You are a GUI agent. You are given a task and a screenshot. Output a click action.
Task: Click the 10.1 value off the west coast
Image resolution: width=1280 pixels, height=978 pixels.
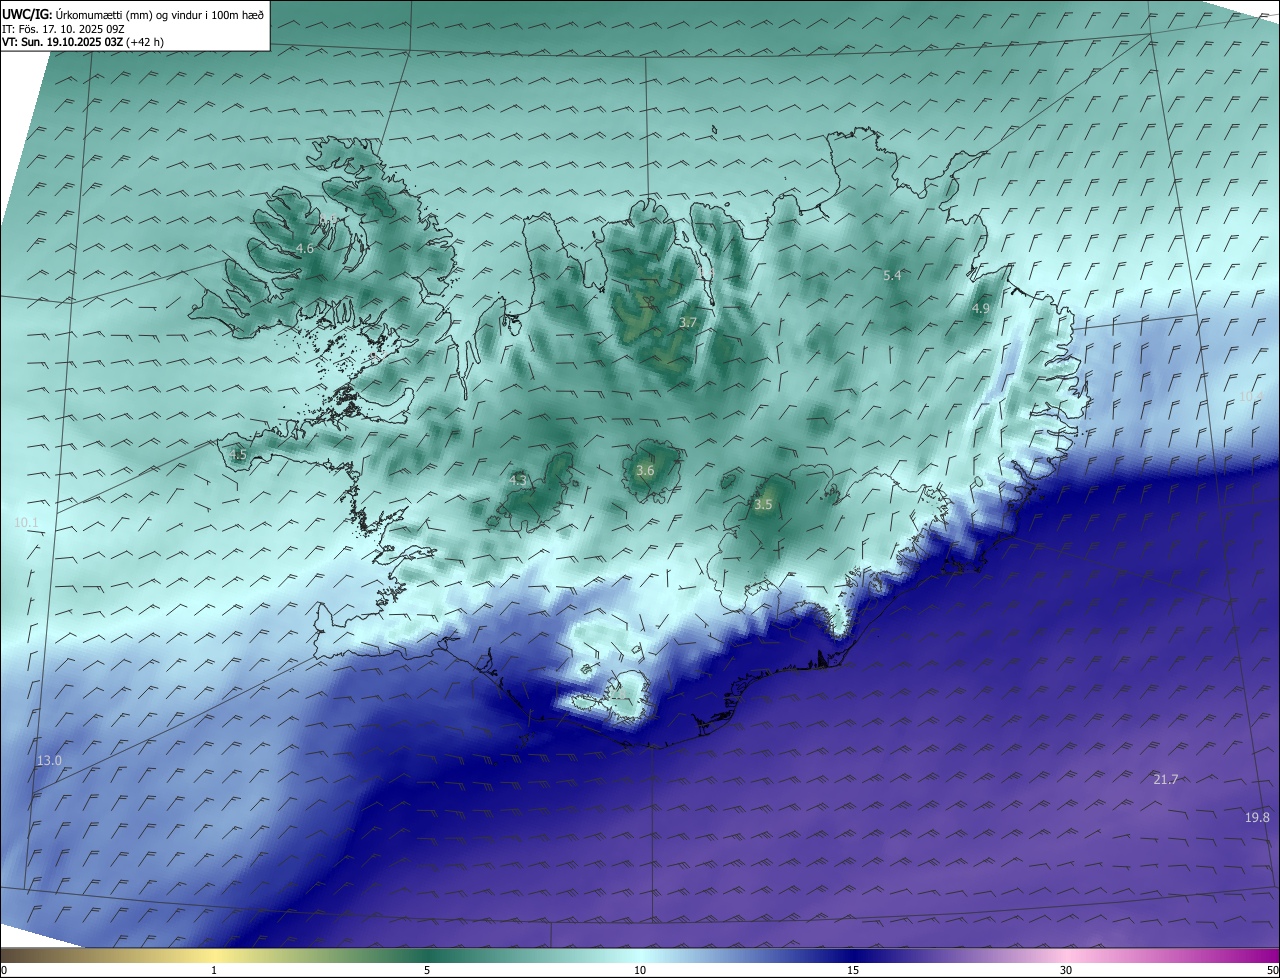click(26, 523)
